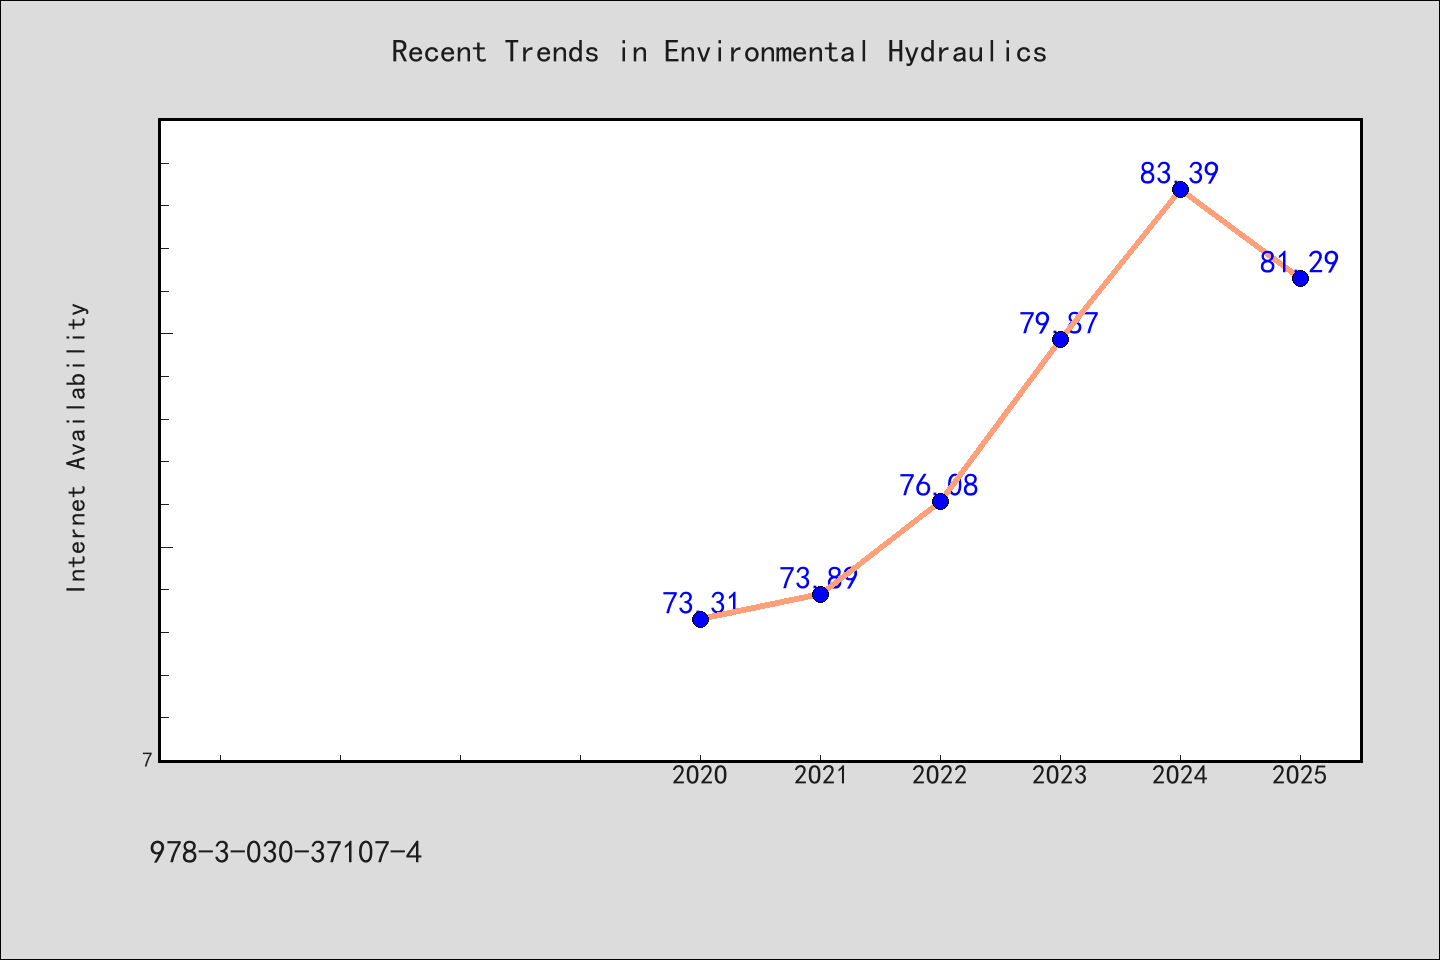The width and height of the screenshot is (1440, 960).
Task: Click the '7' y-axis tick label
Action: pos(148,761)
